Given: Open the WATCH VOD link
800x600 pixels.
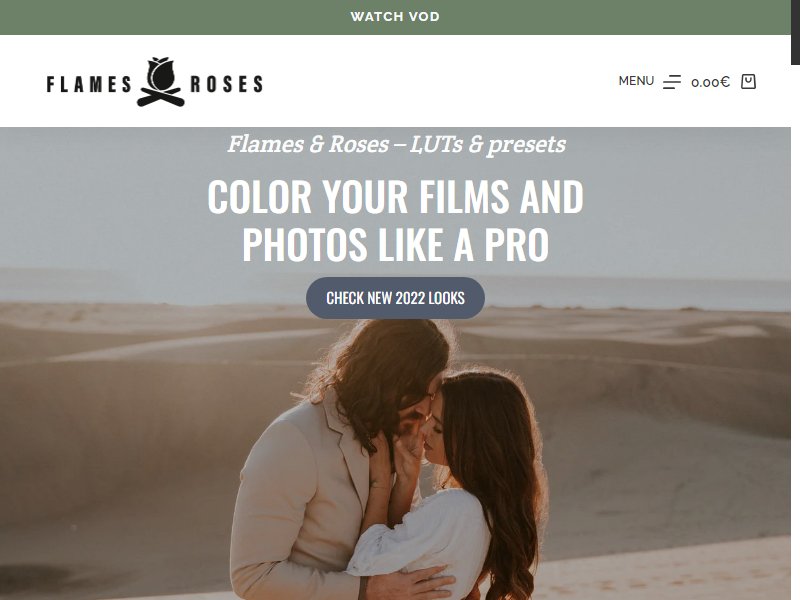Looking at the screenshot, I should pos(395,17).
